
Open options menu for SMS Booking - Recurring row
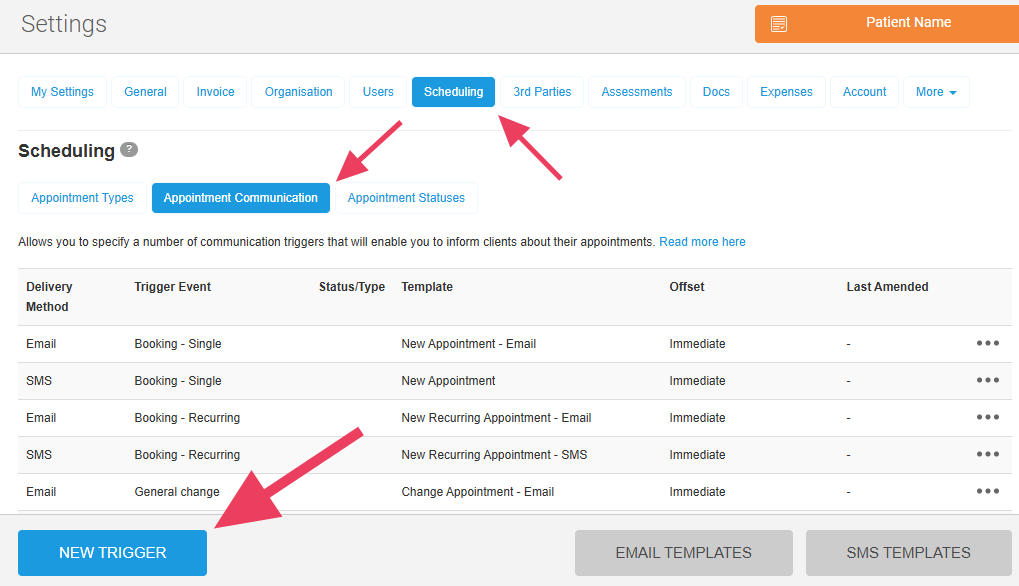(987, 455)
